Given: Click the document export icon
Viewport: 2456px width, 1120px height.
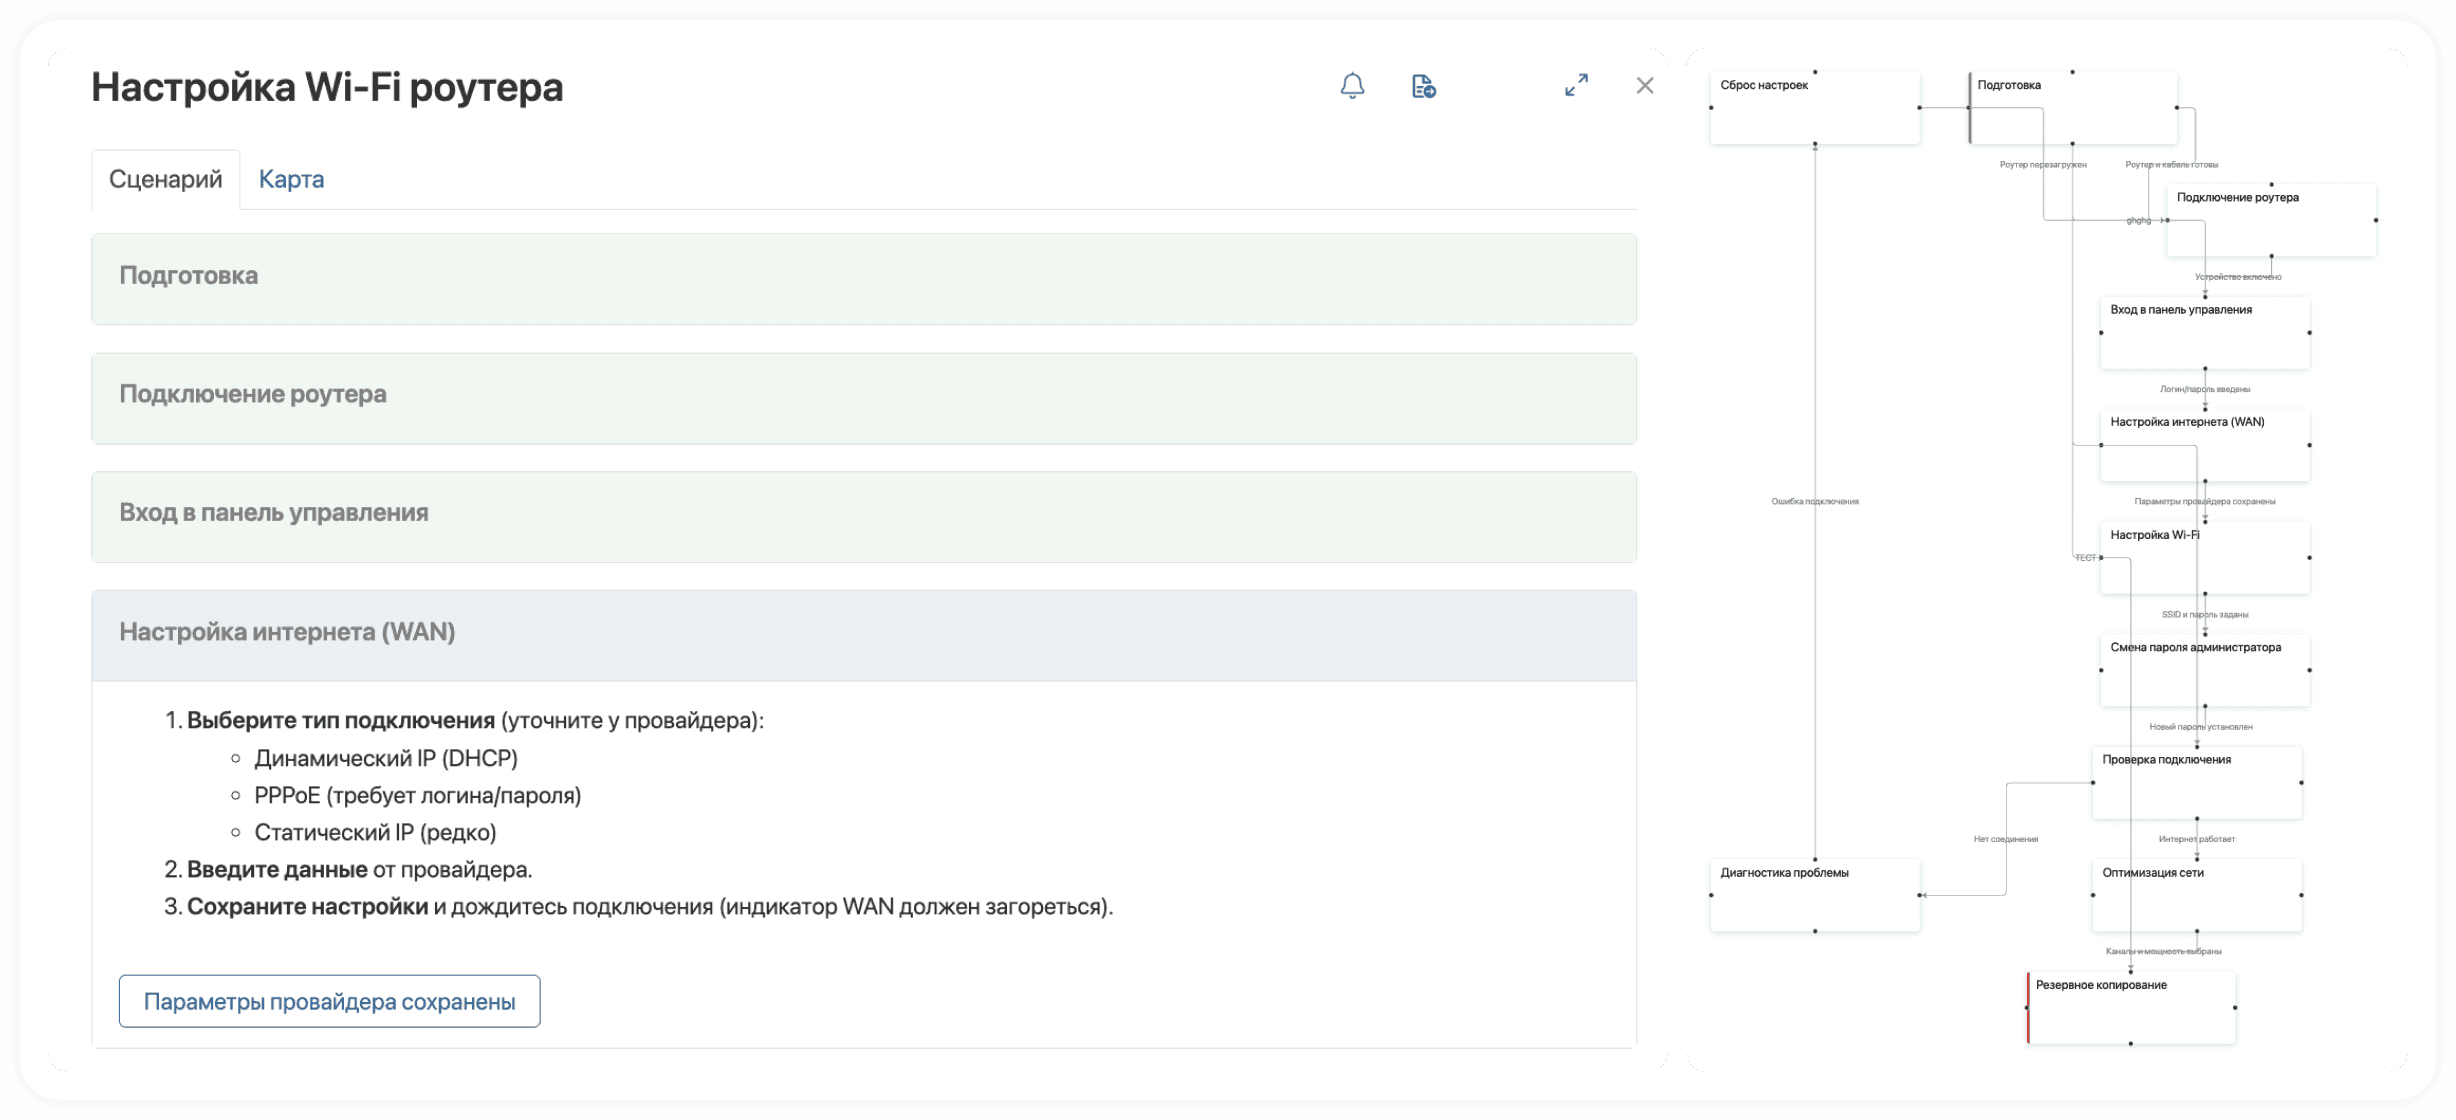Looking at the screenshot, I should 1423,87.
